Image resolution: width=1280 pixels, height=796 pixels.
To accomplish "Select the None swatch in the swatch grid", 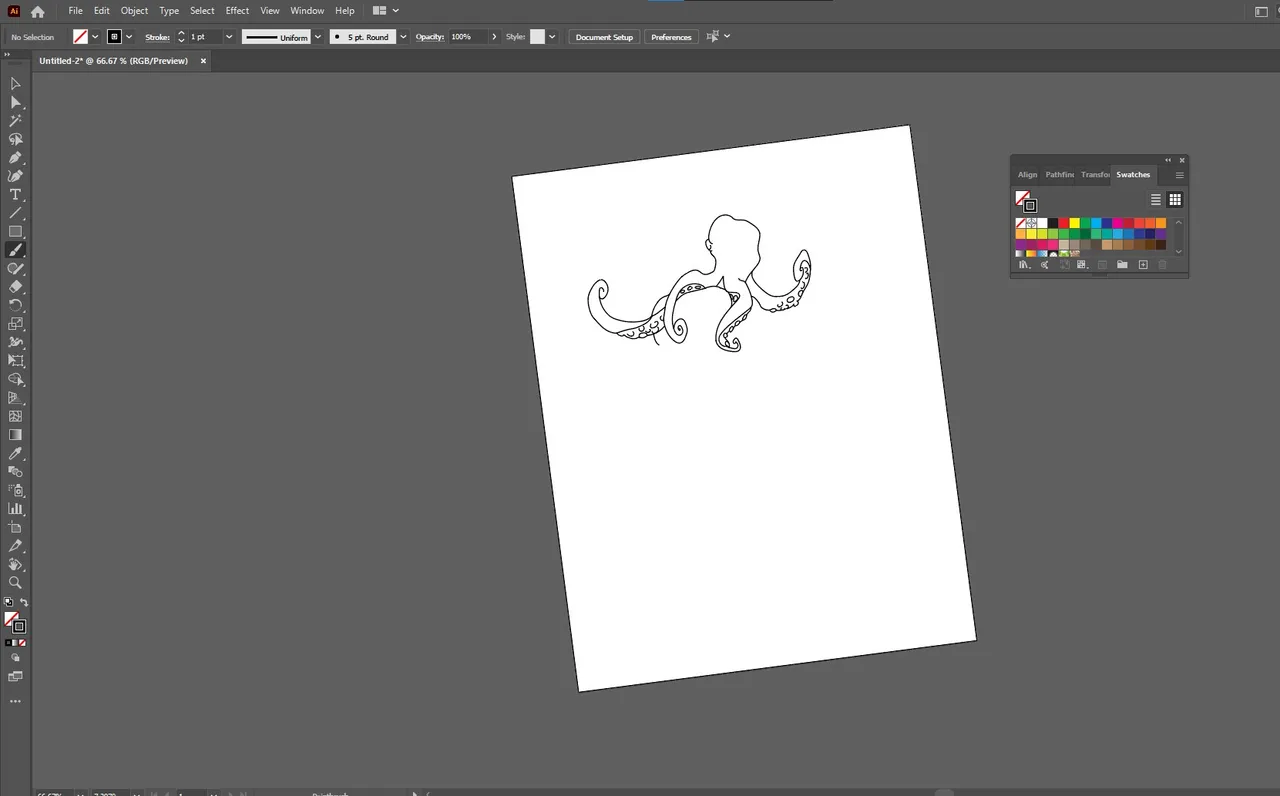I will point(1021,223).
